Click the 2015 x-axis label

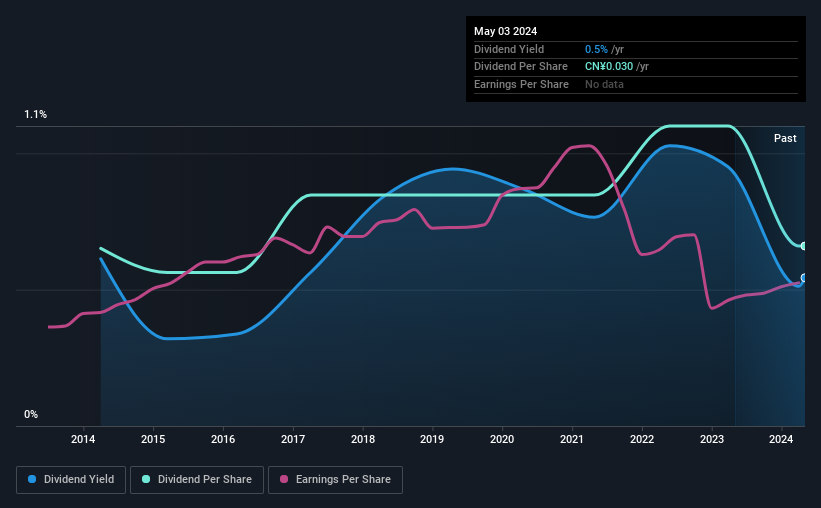[x=153, y=439]
